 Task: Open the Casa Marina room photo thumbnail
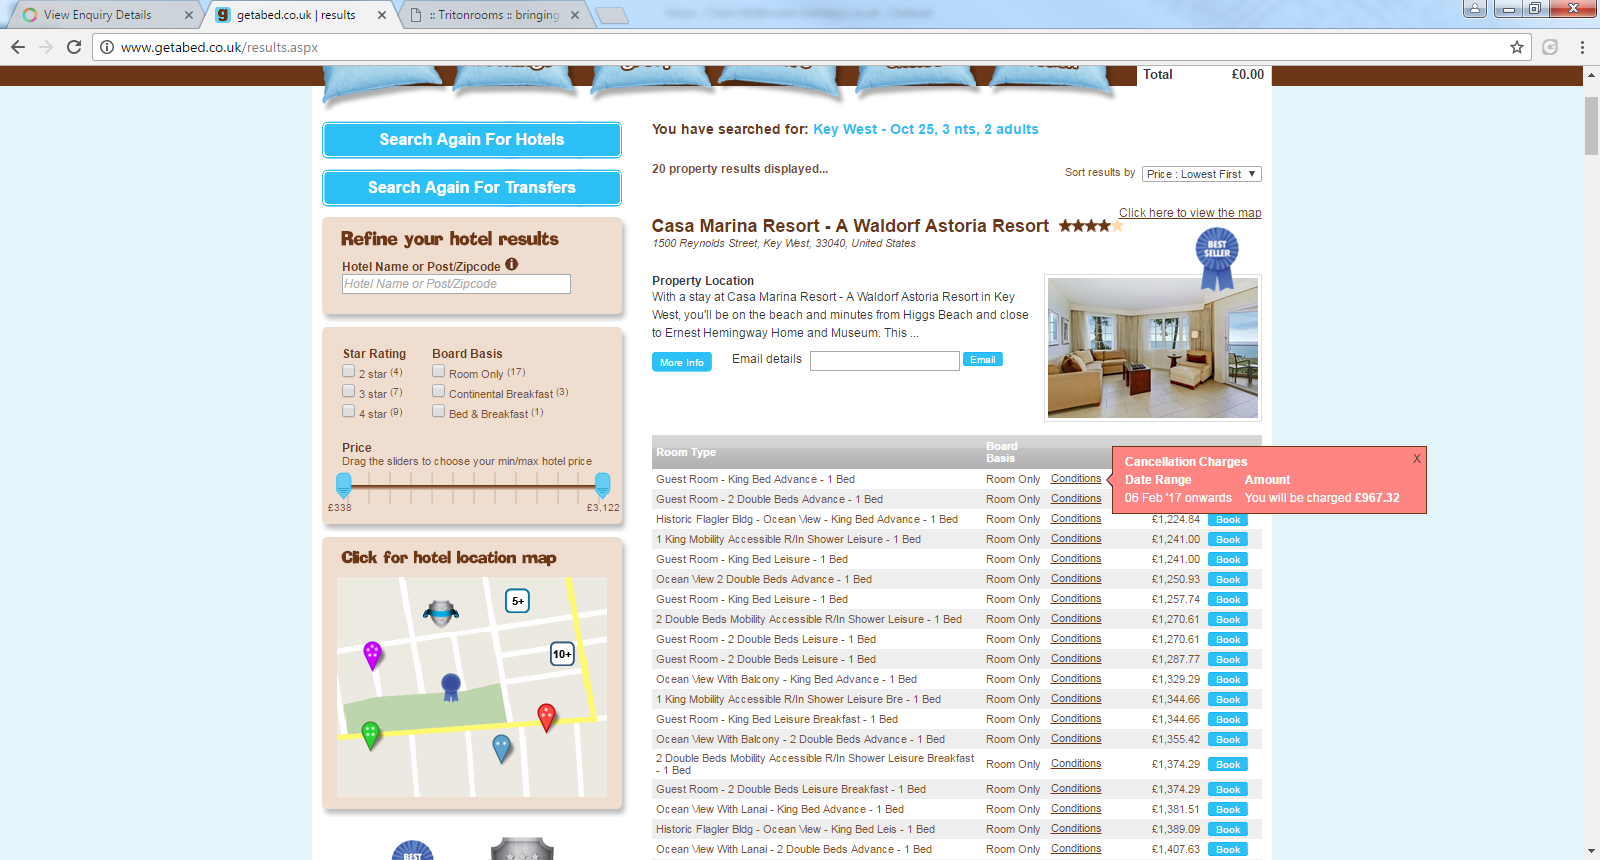click(x=1153, y=348)
